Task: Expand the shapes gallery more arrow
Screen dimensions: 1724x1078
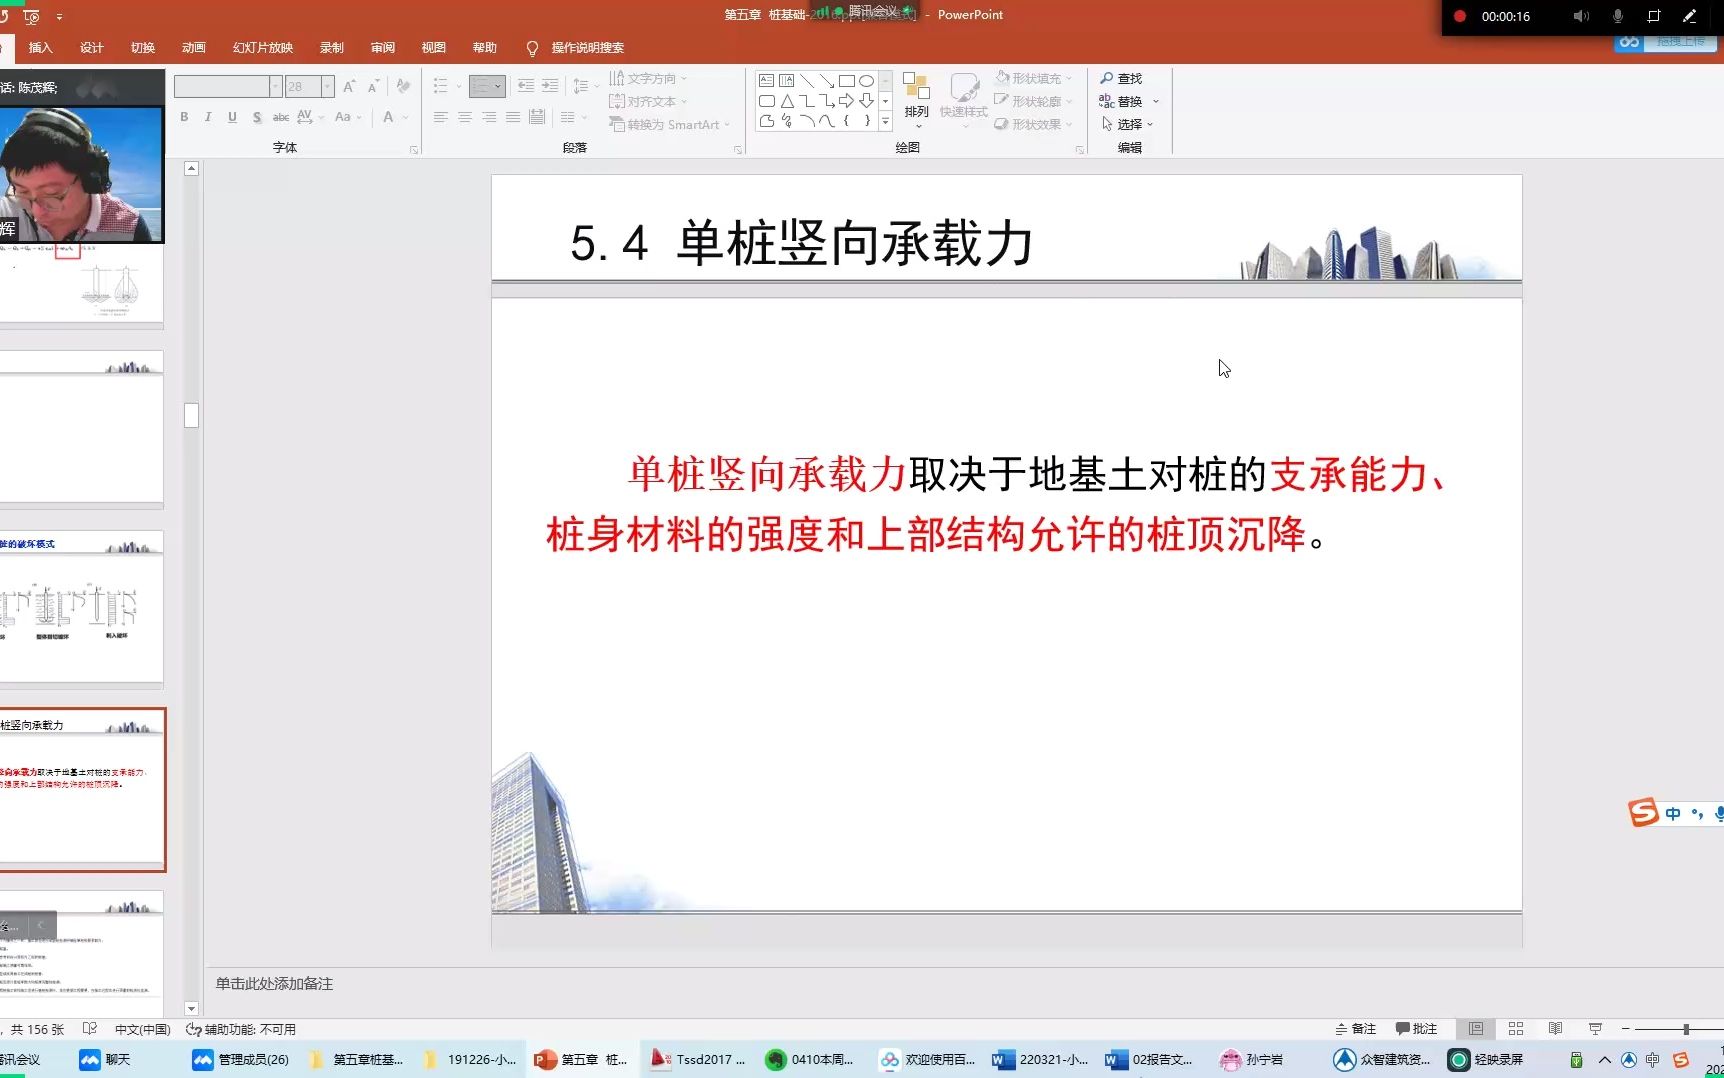Action: (885, 121)
